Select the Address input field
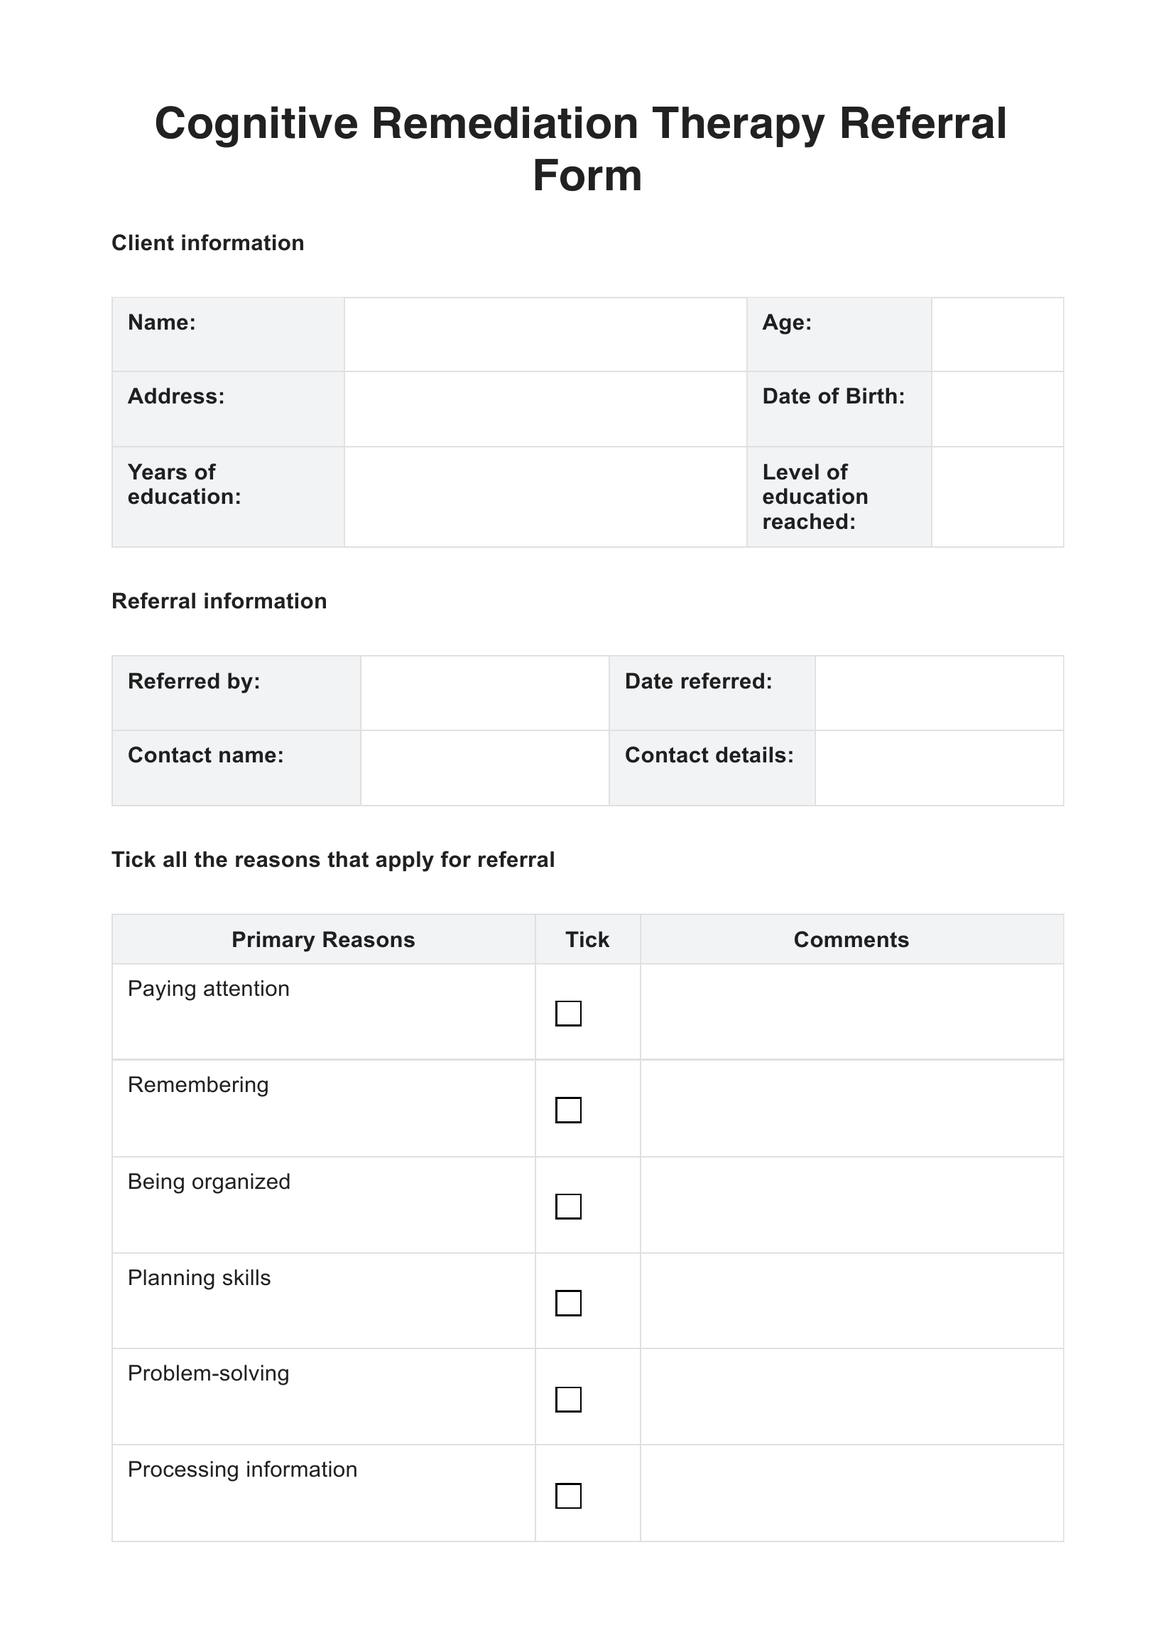 545,409
